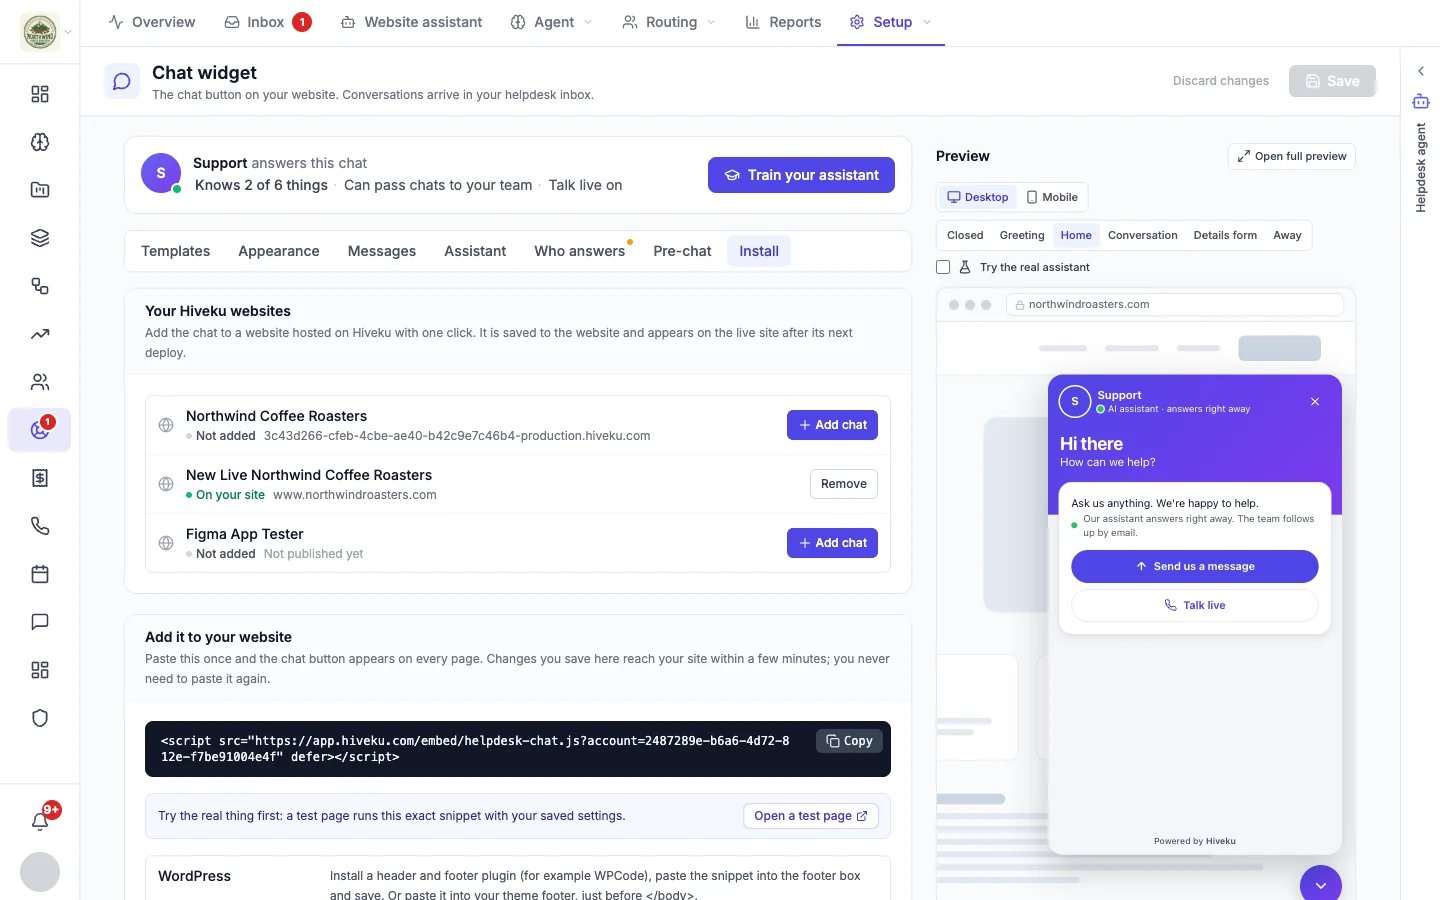Switch to the Appearance tab
The height and width of the screenshot is (900, 1440).
pyautogui.click(x=279, y=251)
